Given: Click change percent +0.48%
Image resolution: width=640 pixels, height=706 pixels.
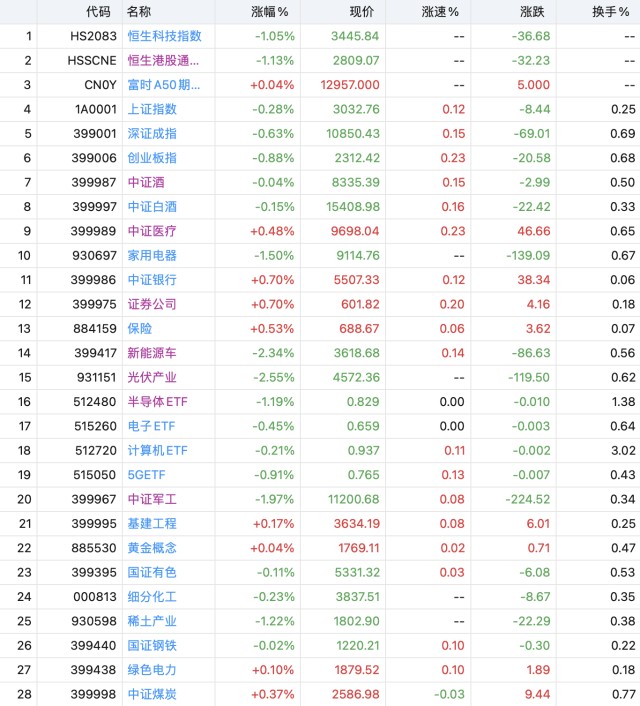Looking at the screenshot, I should [272, 231].
